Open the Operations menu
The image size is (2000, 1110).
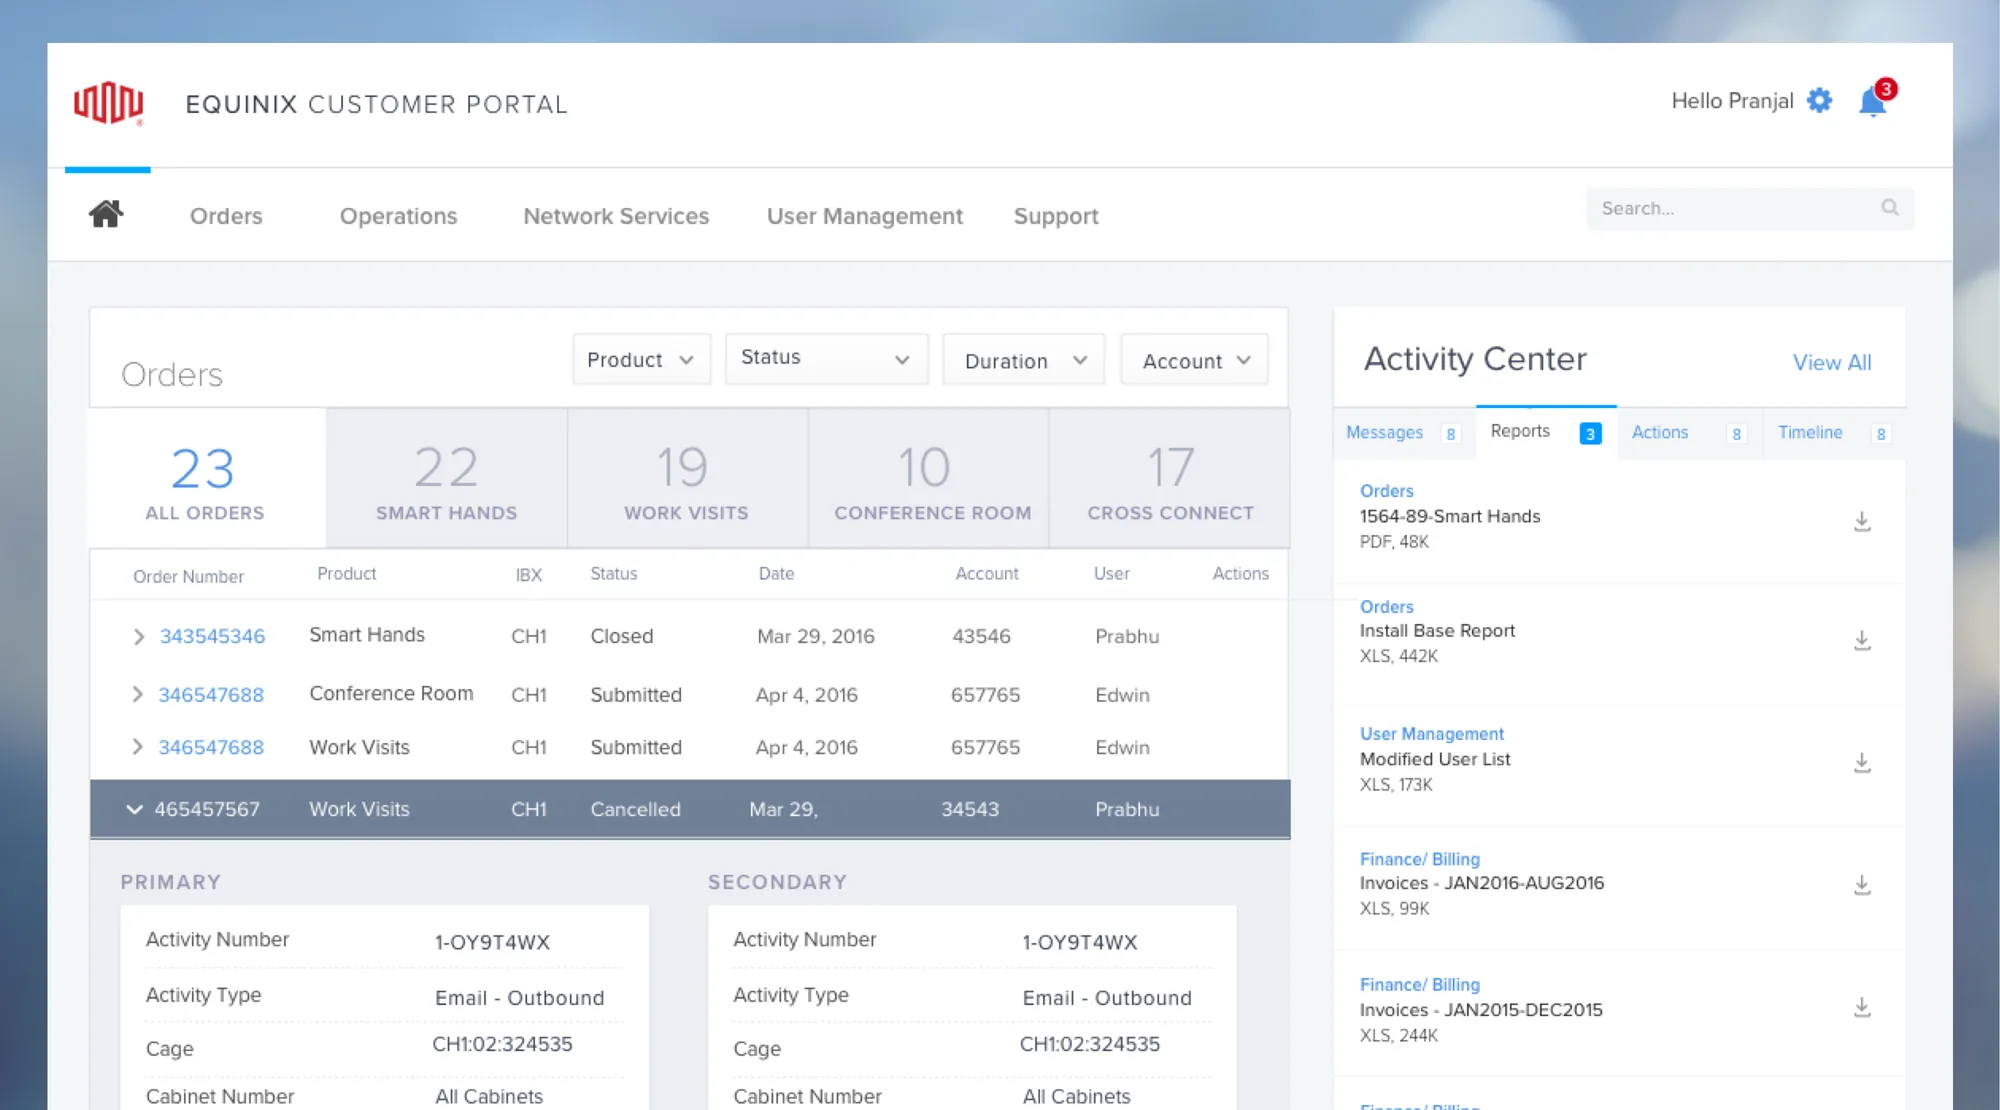[x=398, y=216]
